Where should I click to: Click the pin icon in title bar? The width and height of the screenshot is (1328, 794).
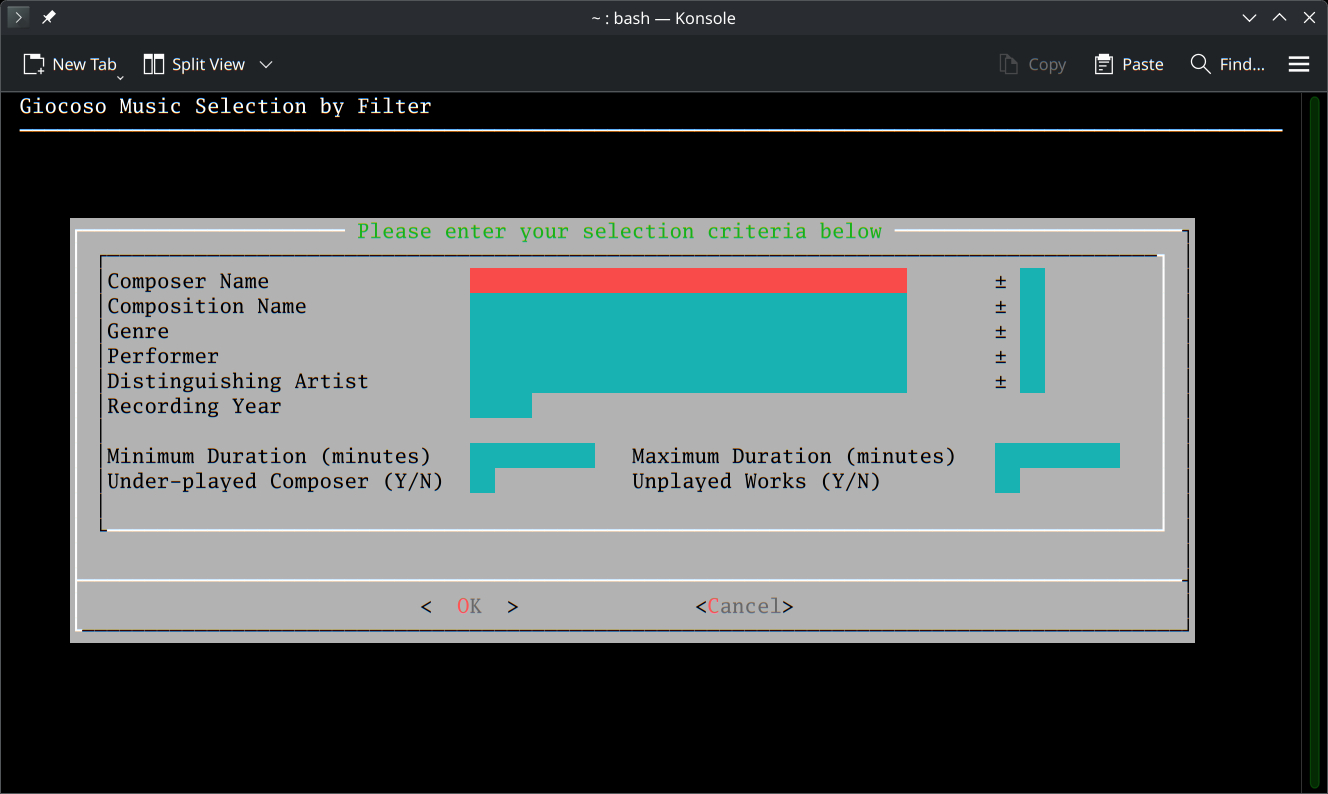(48, 18)
